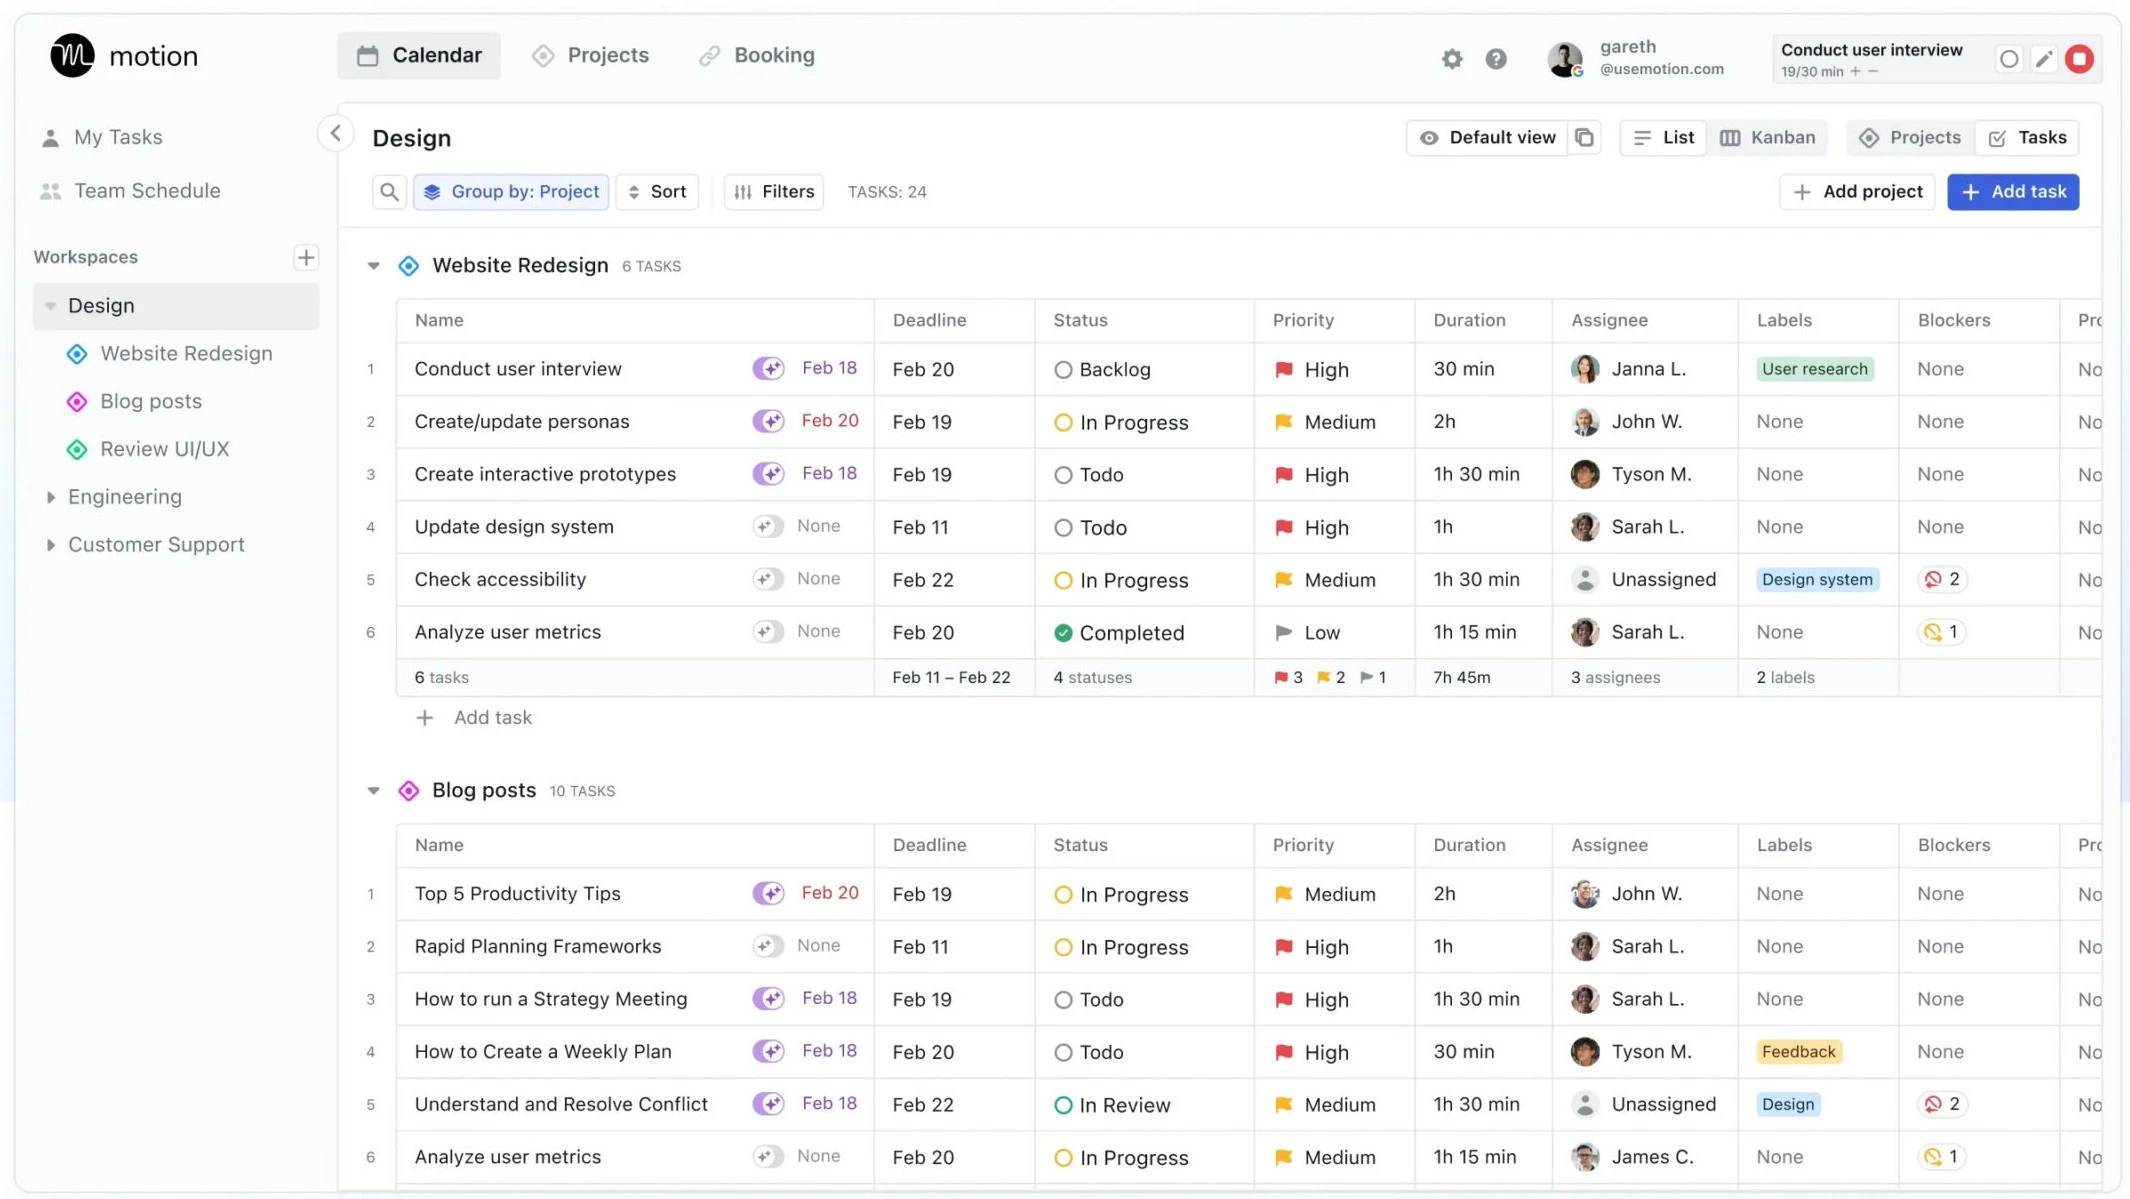Click the duplicate icon next to Default view
This screenshot has width=2130, height=1199.
click(1584, 137)
